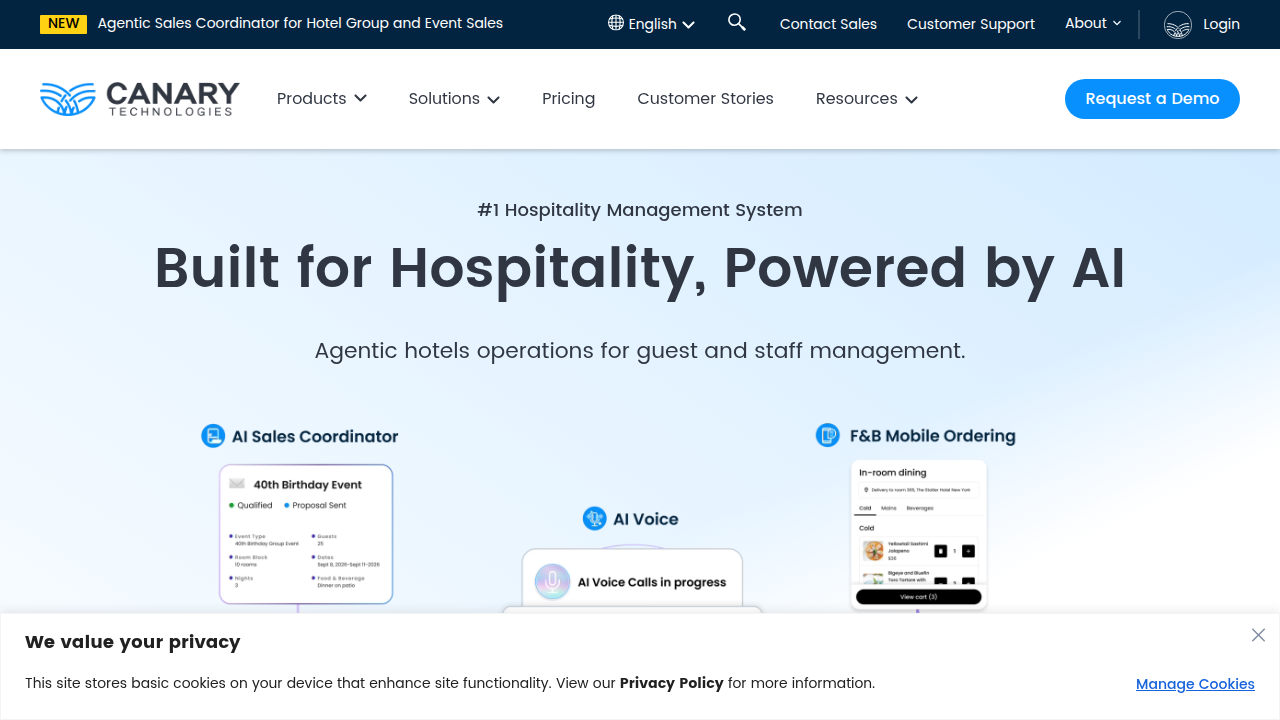Open the Resources dropdown menu
This screenshot has width=1280, height=720.
coord(867,98)
